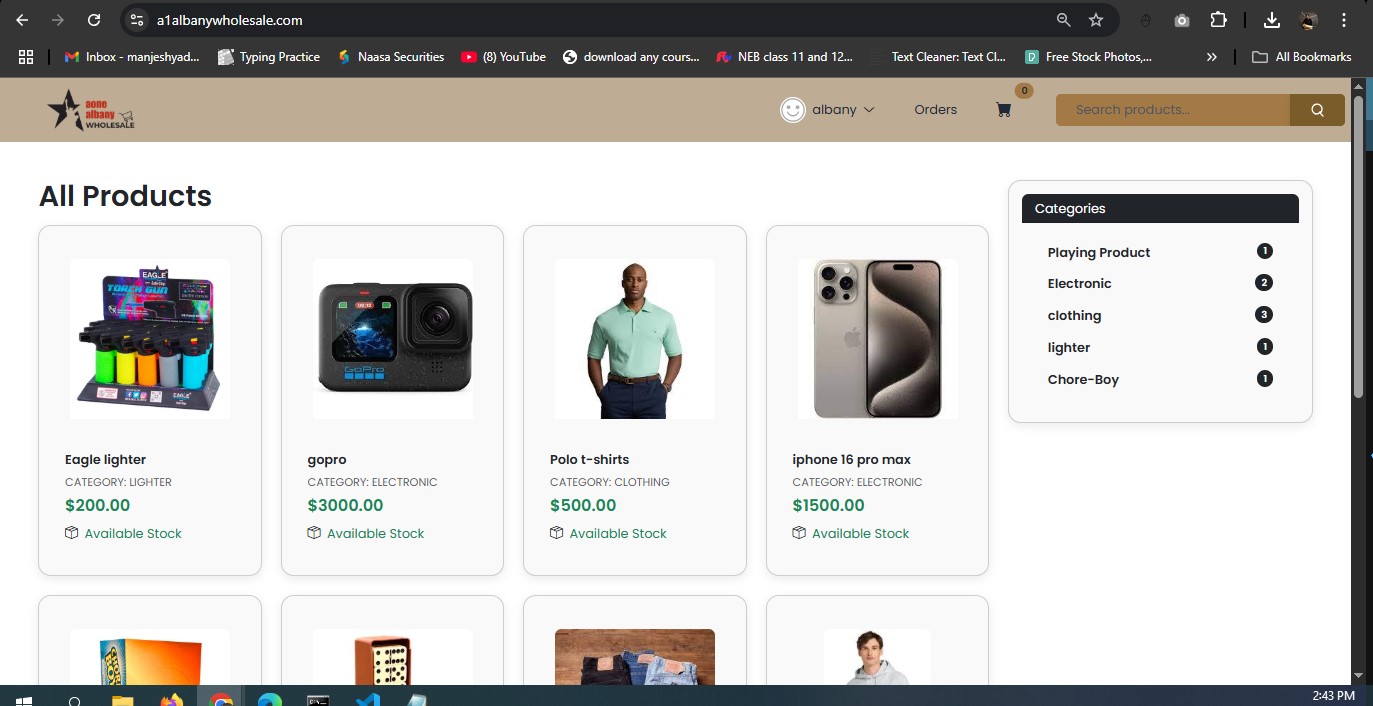Screen dimensions: 1373x706
Task: Open Visual Studio Code from the taskbar
Action: point(367,699)
